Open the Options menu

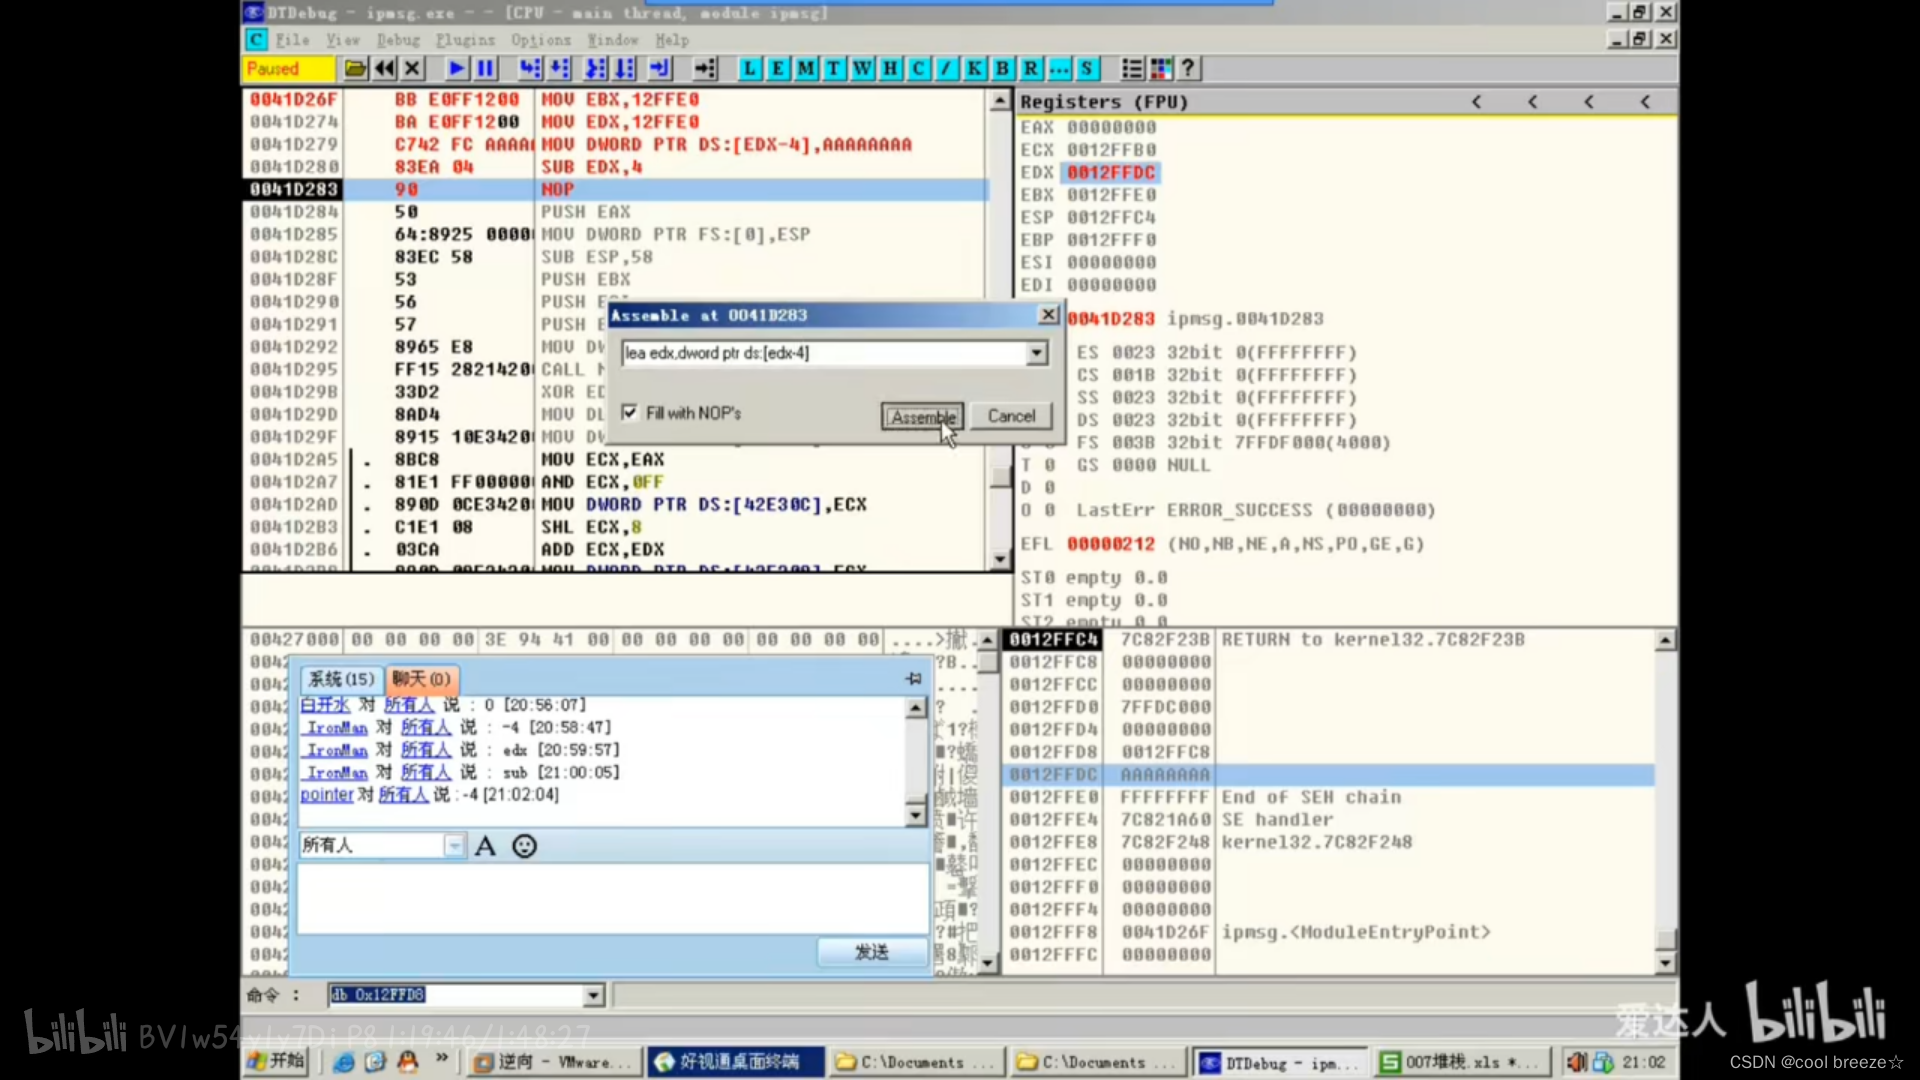541,40
